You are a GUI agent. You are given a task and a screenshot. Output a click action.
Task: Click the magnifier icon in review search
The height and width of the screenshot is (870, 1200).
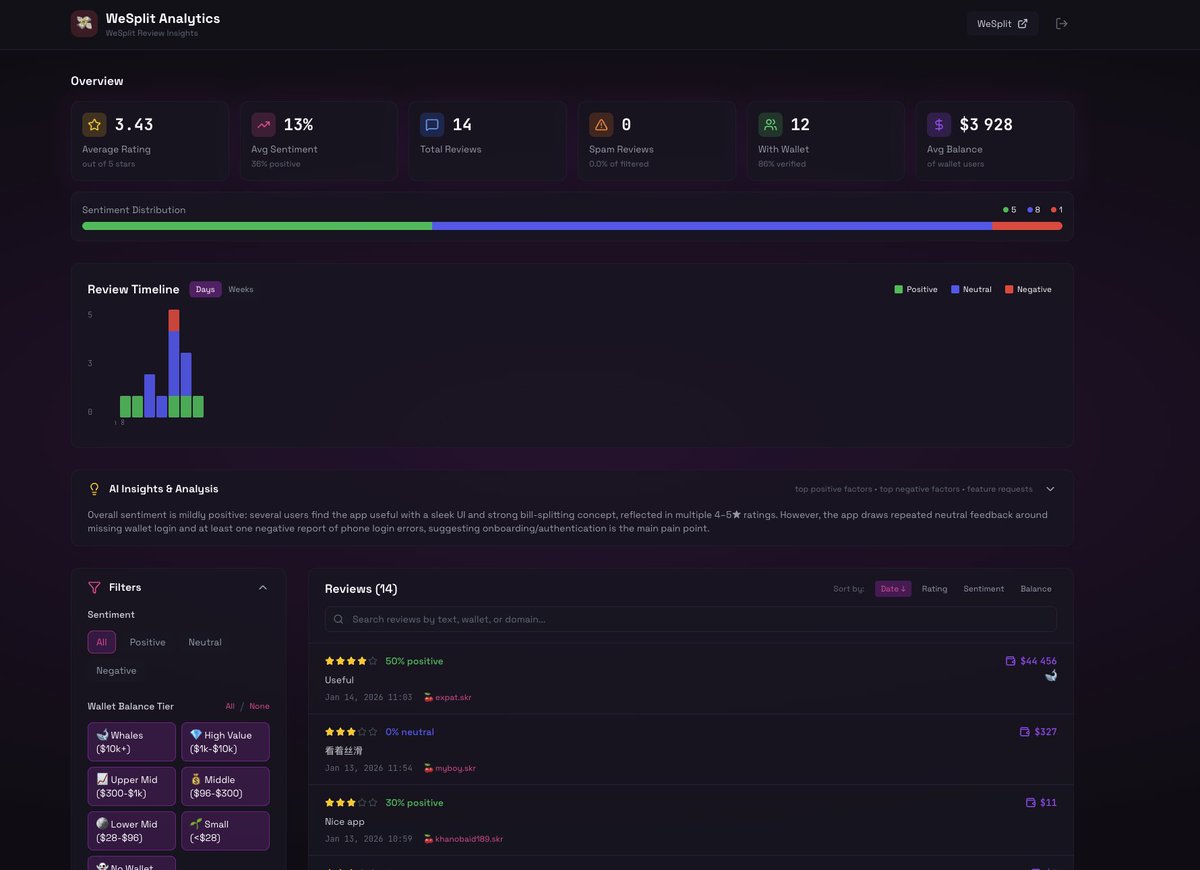(339, 619)
